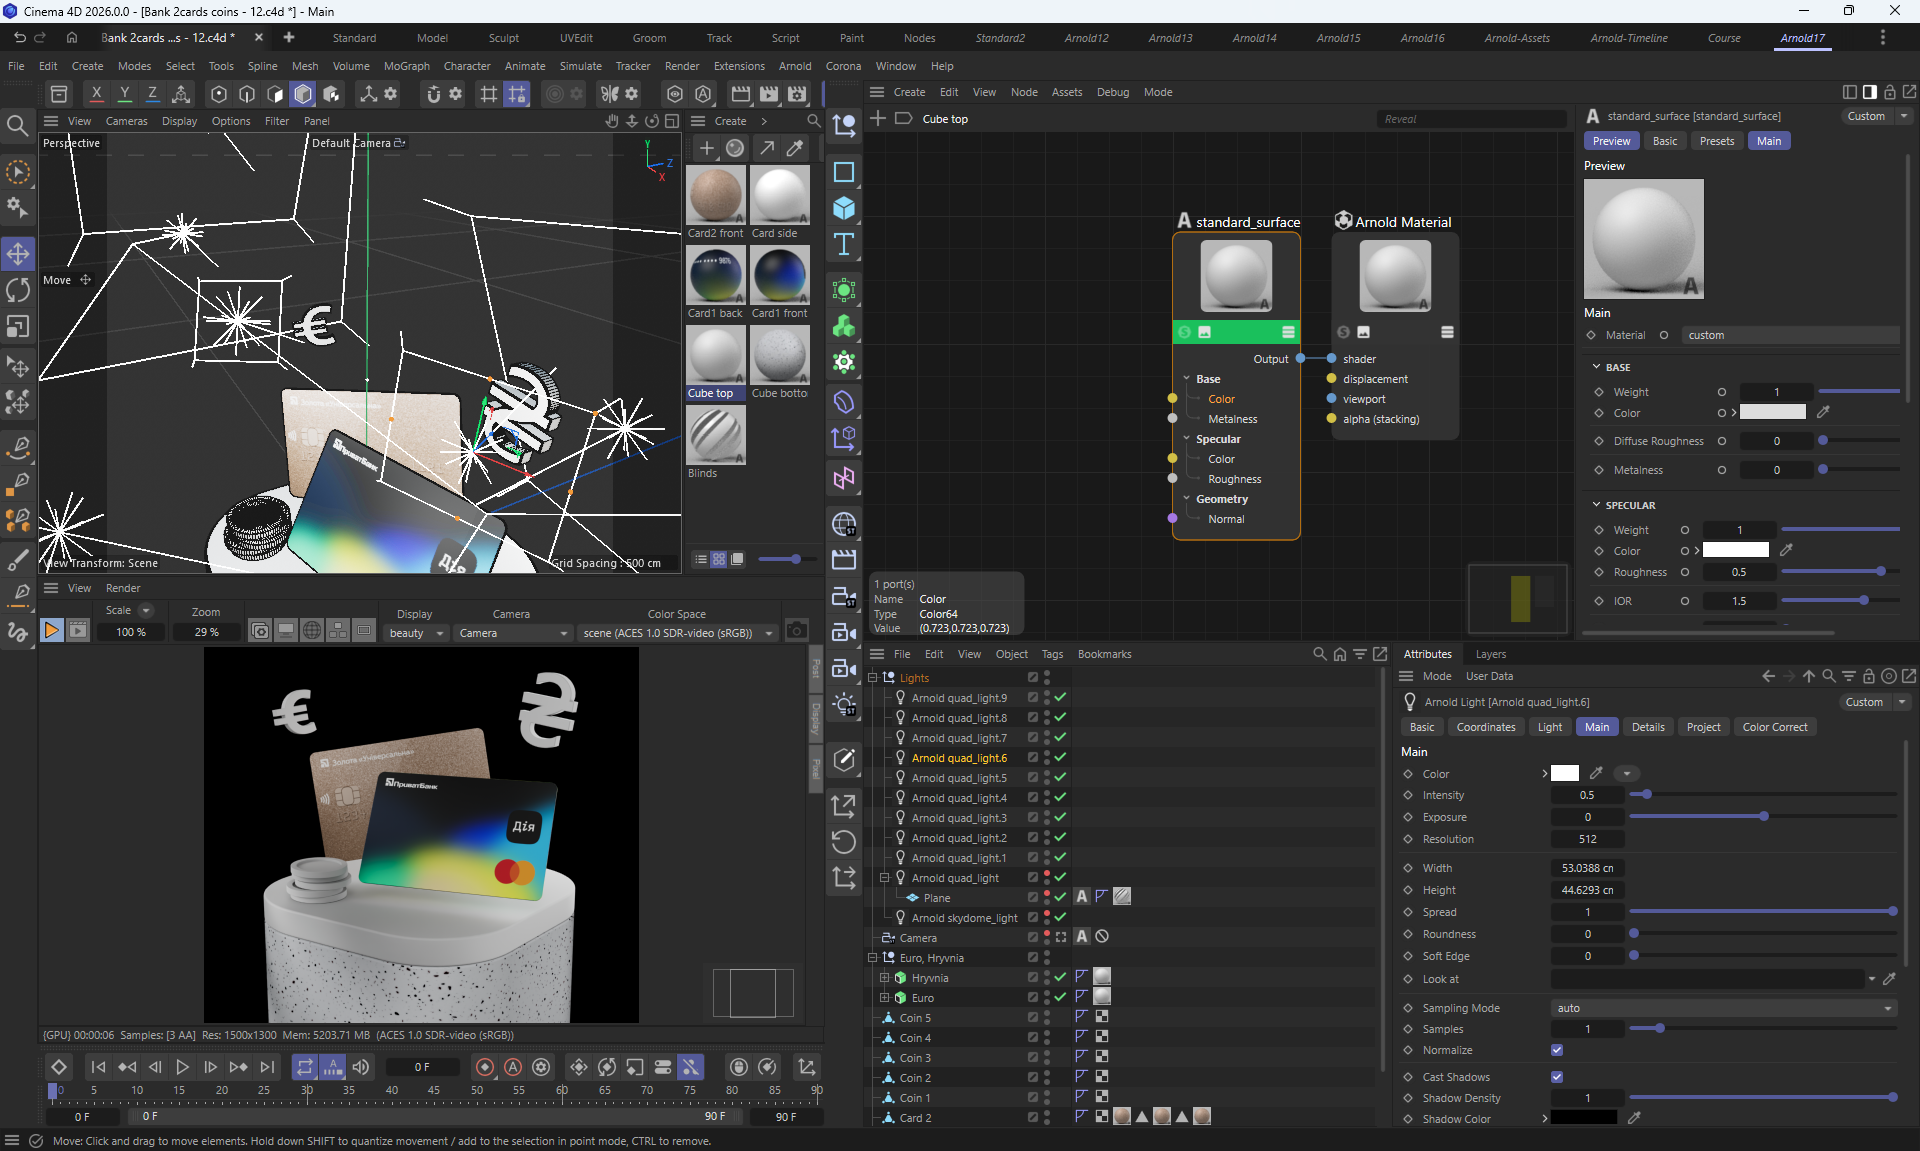Select the Move tool in left toolbar
The height and width of the screenshot is (1151, 1920).
point(18,254)
